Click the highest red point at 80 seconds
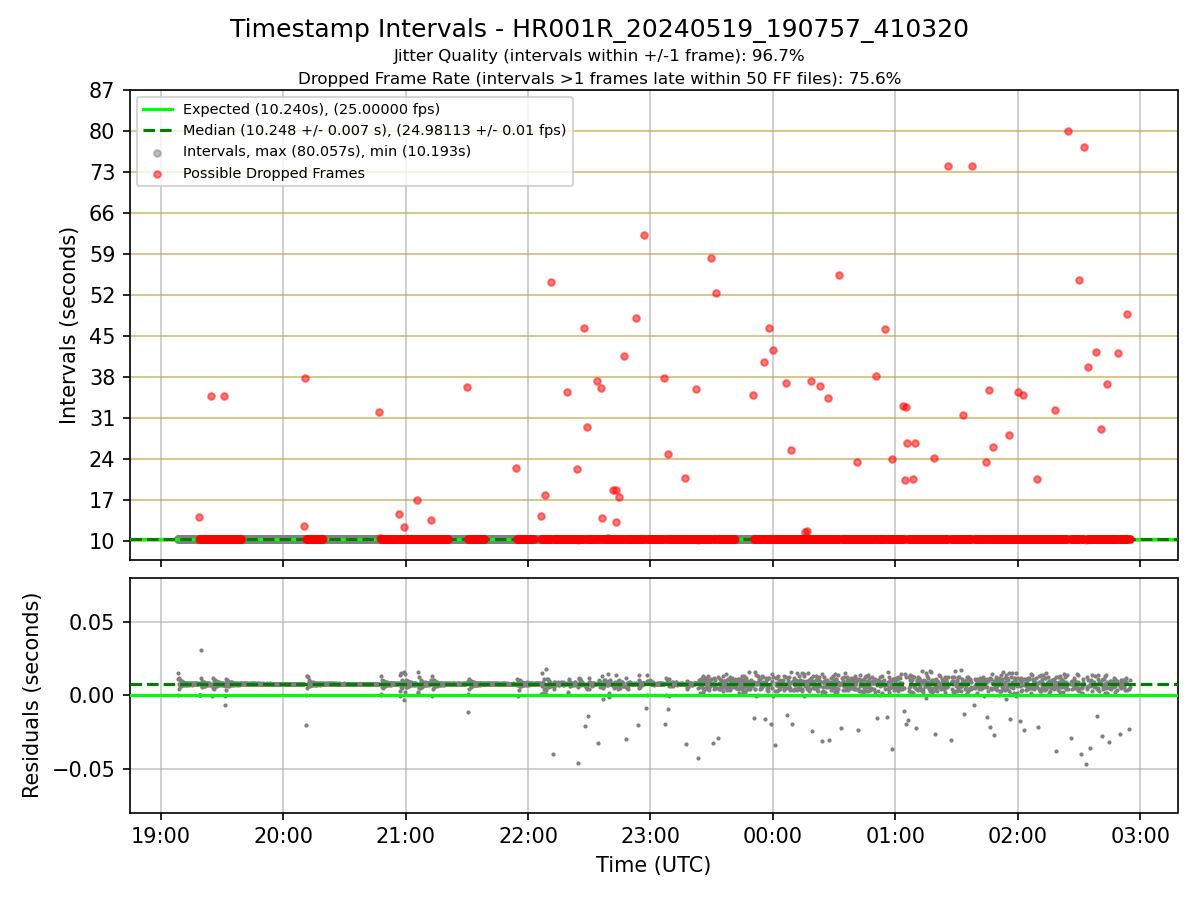Viewport: 1200px width, 900px height. coord(1068,131)
